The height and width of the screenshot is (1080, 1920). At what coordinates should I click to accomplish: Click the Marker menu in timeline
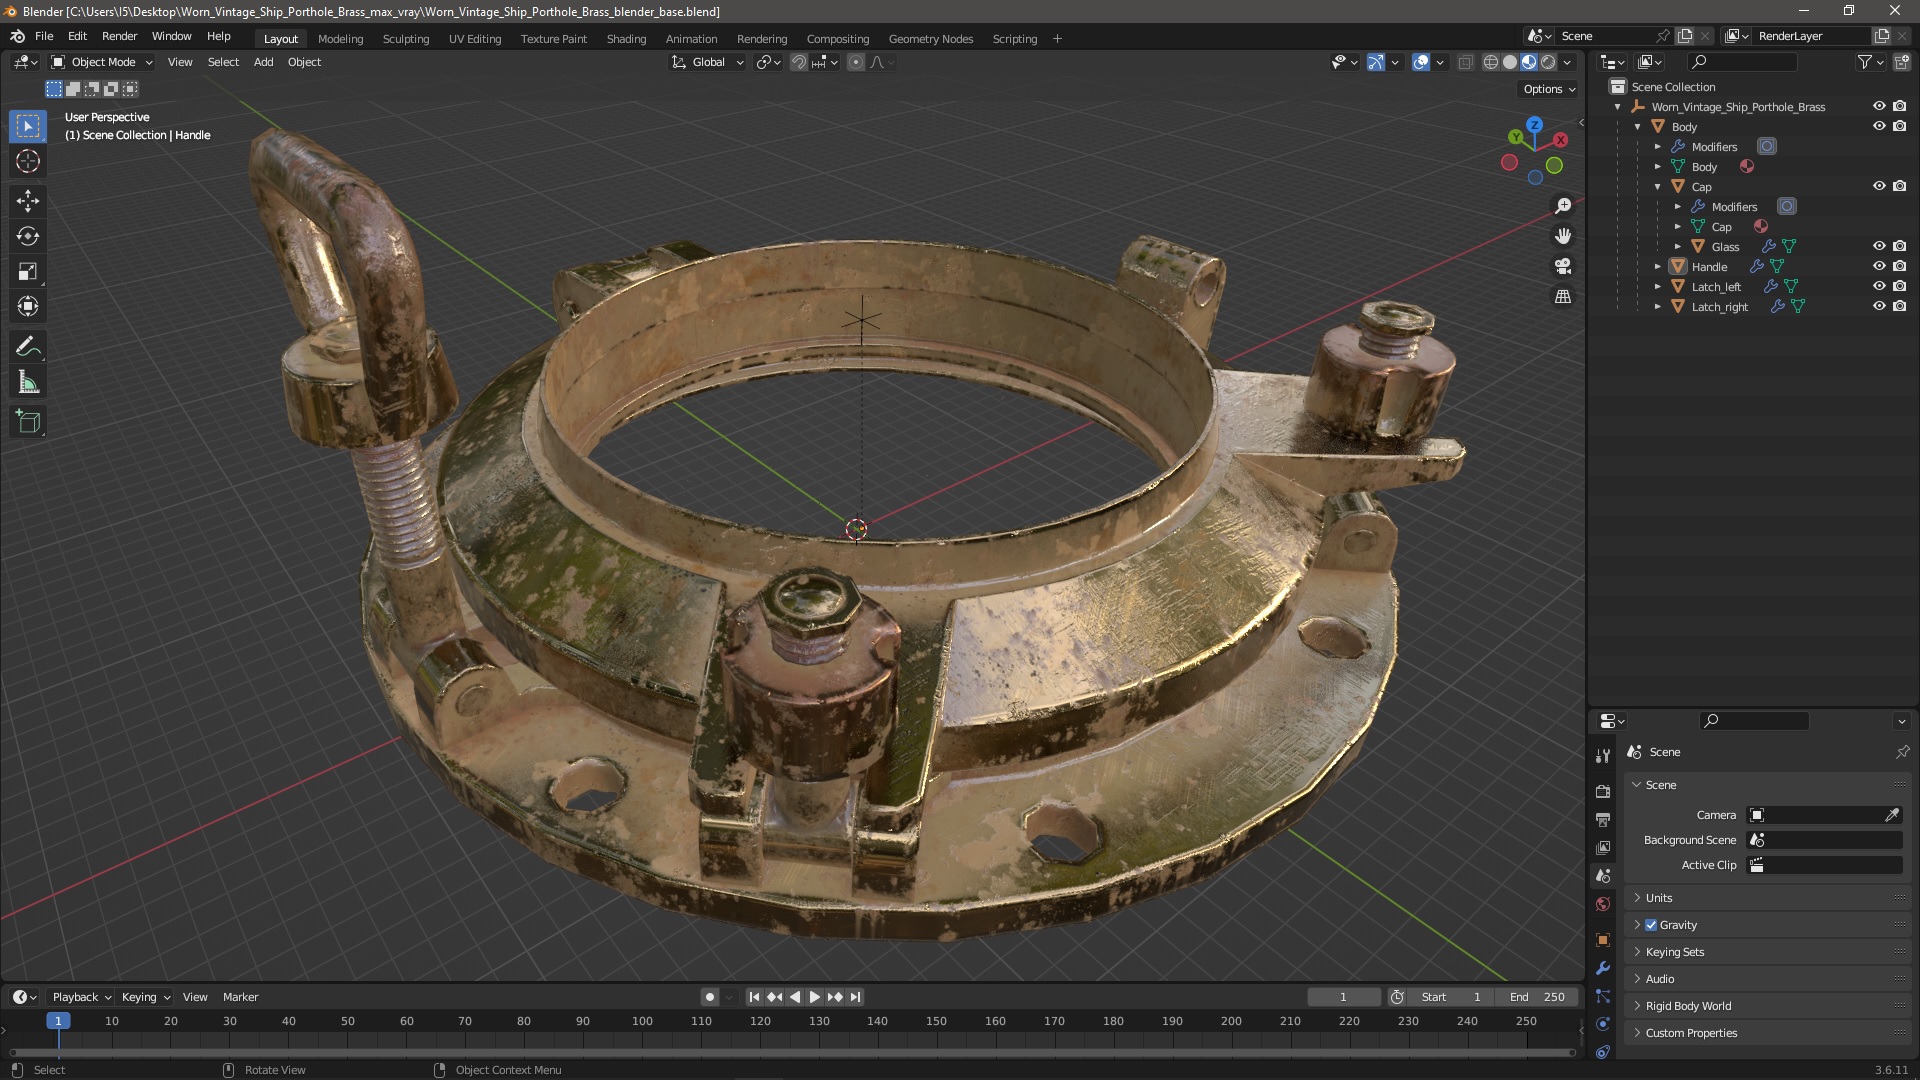coord(240,997)
